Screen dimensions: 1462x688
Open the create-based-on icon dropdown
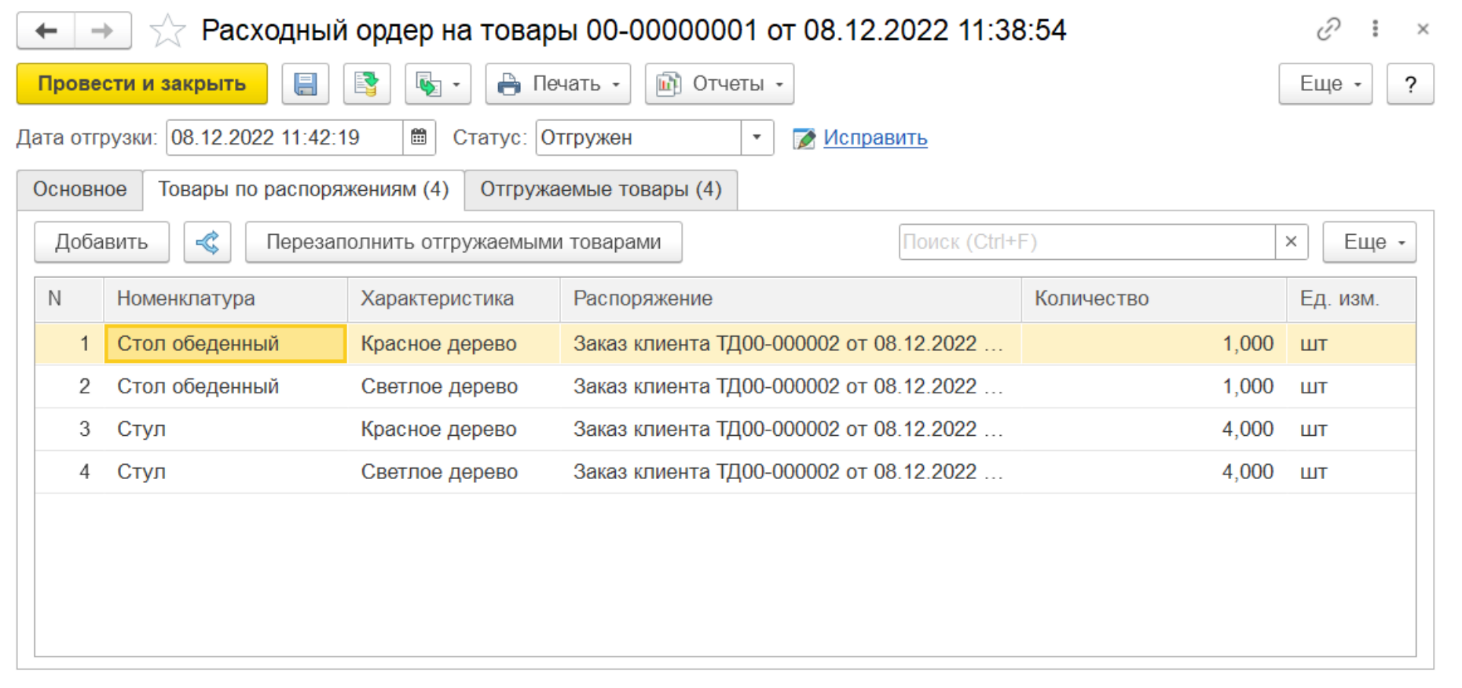pos(438,85)
